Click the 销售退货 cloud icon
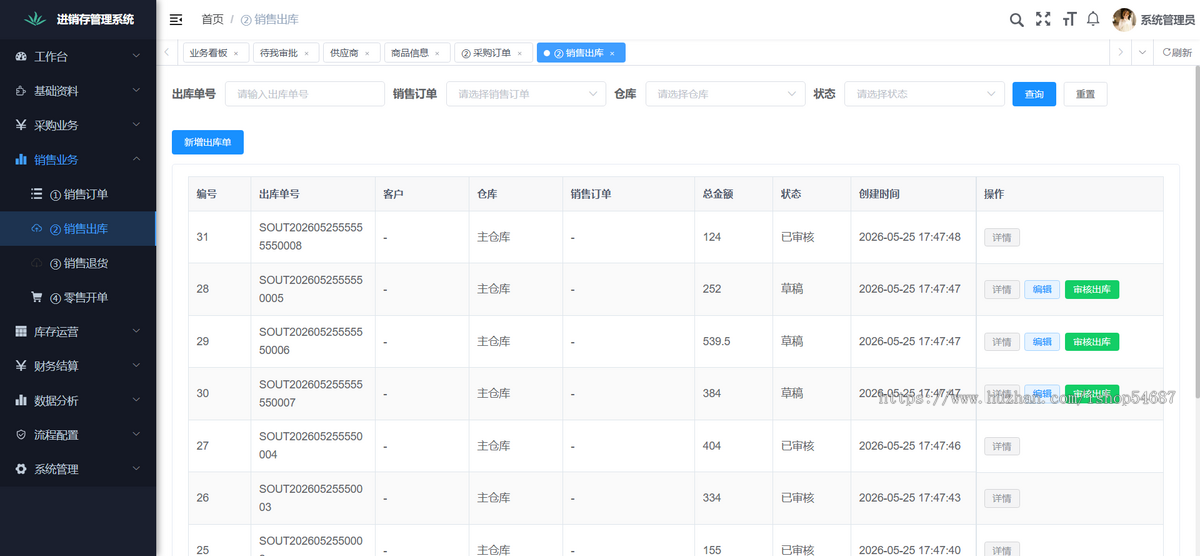 pos(37,263)
